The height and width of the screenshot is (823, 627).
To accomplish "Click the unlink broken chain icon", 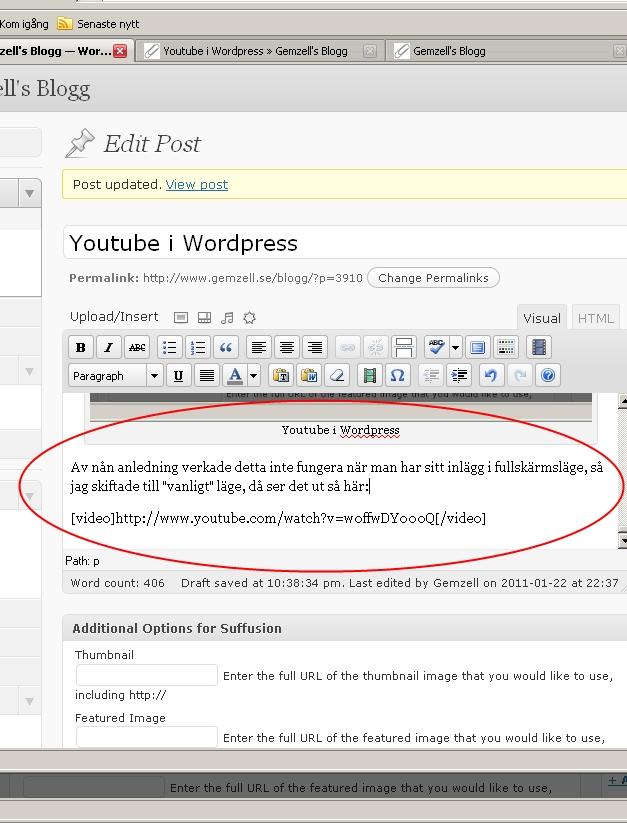I will (x=376, y=347).
